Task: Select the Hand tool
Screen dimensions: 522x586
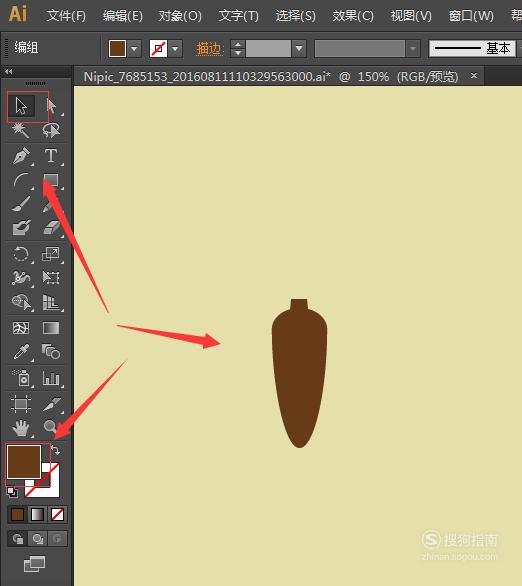Action: pyautogui.click(x=21, y=428)
